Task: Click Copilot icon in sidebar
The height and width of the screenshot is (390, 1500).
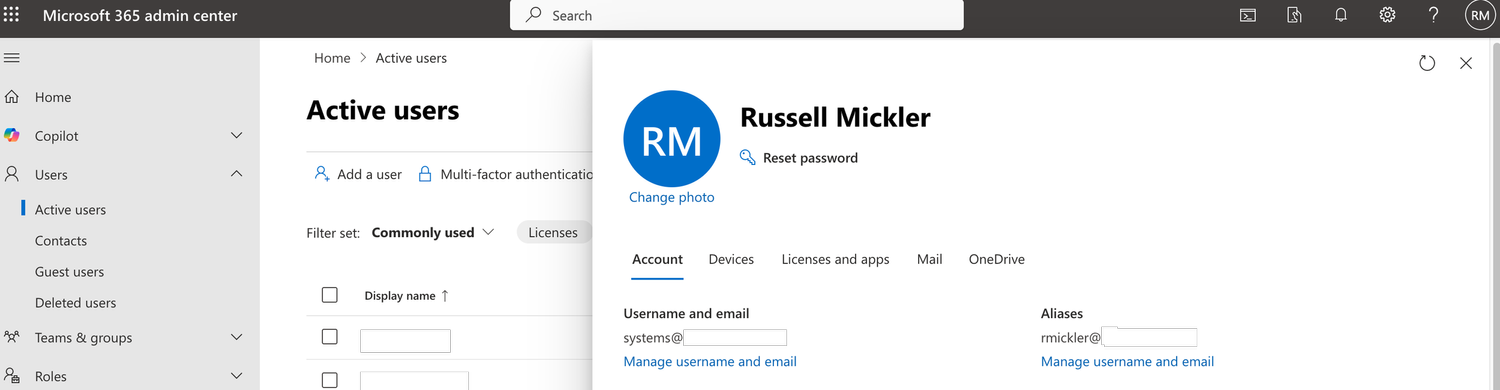Action: 12,135
